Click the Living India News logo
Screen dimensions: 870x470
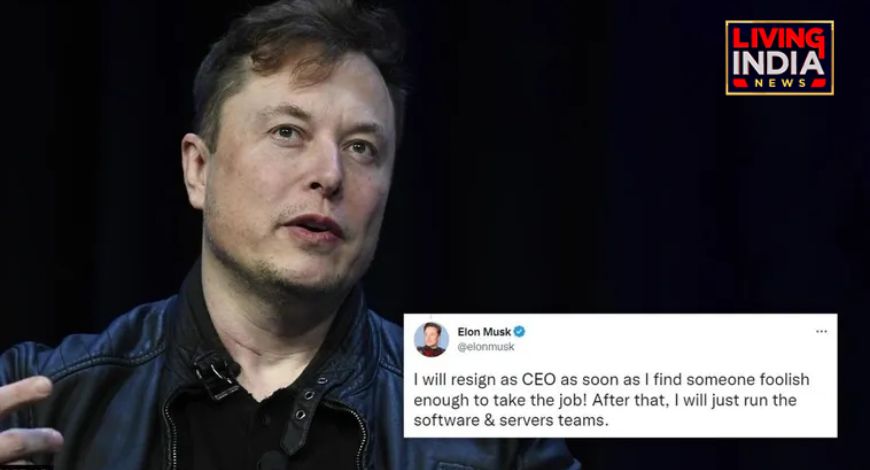[779, 58]
